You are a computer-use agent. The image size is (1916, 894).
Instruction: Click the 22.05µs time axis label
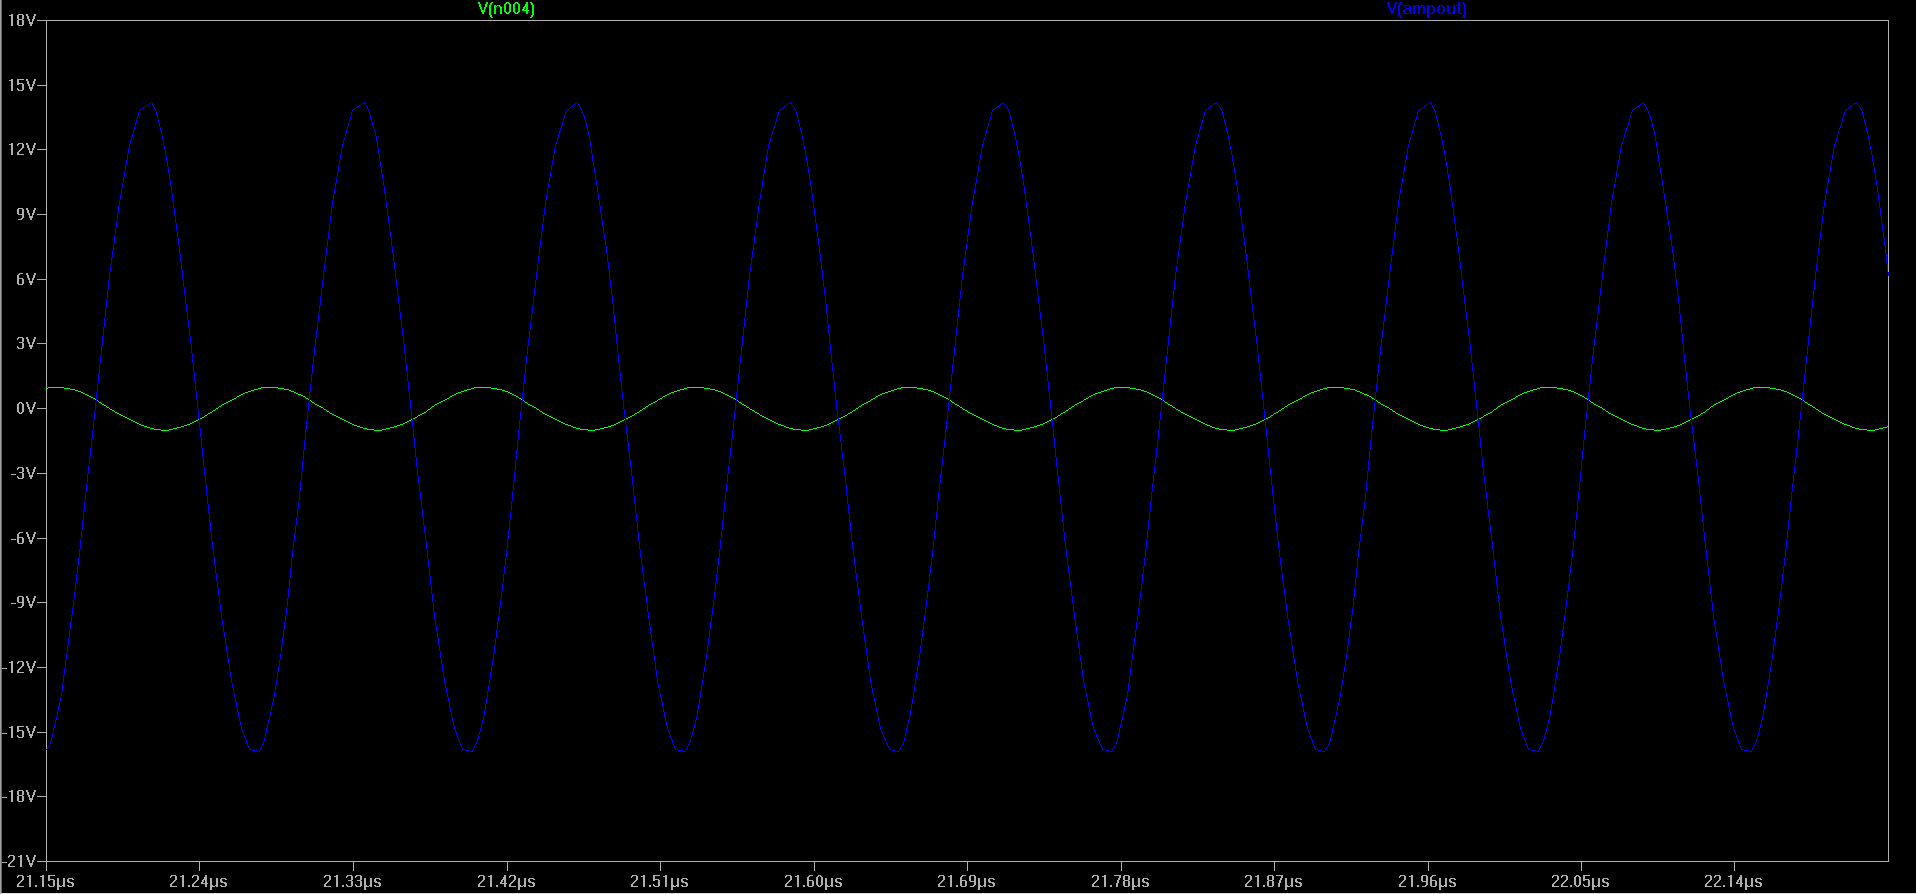tap(1580, 881)
